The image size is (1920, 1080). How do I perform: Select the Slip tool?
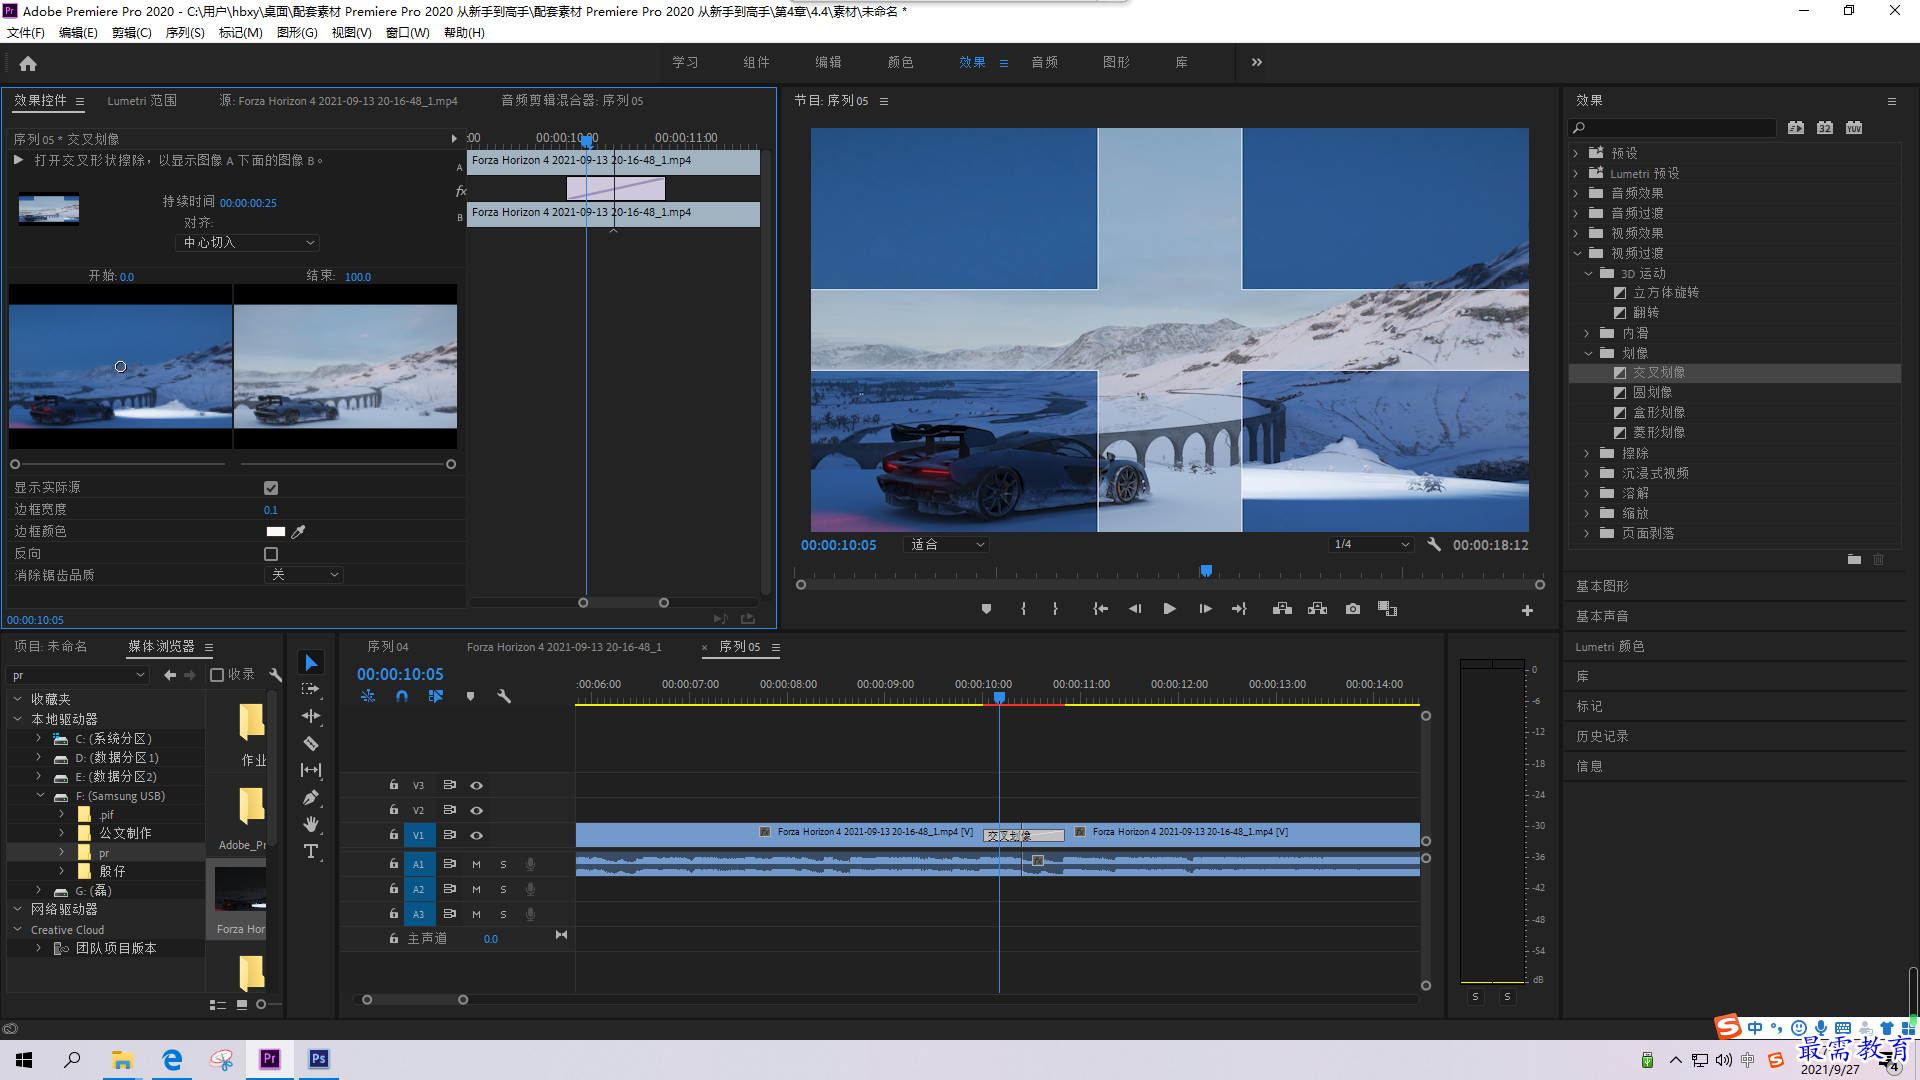tap(311, 770)
